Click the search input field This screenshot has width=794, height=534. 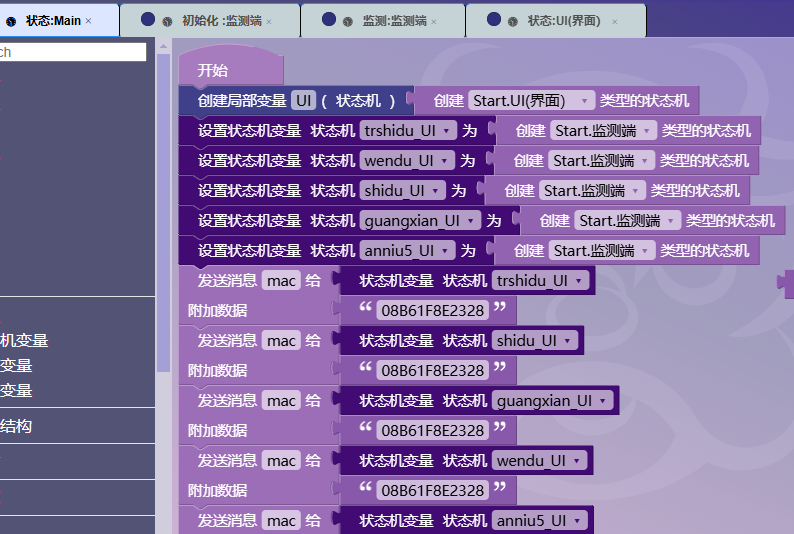pyautogui.click(x=73, y=52)
